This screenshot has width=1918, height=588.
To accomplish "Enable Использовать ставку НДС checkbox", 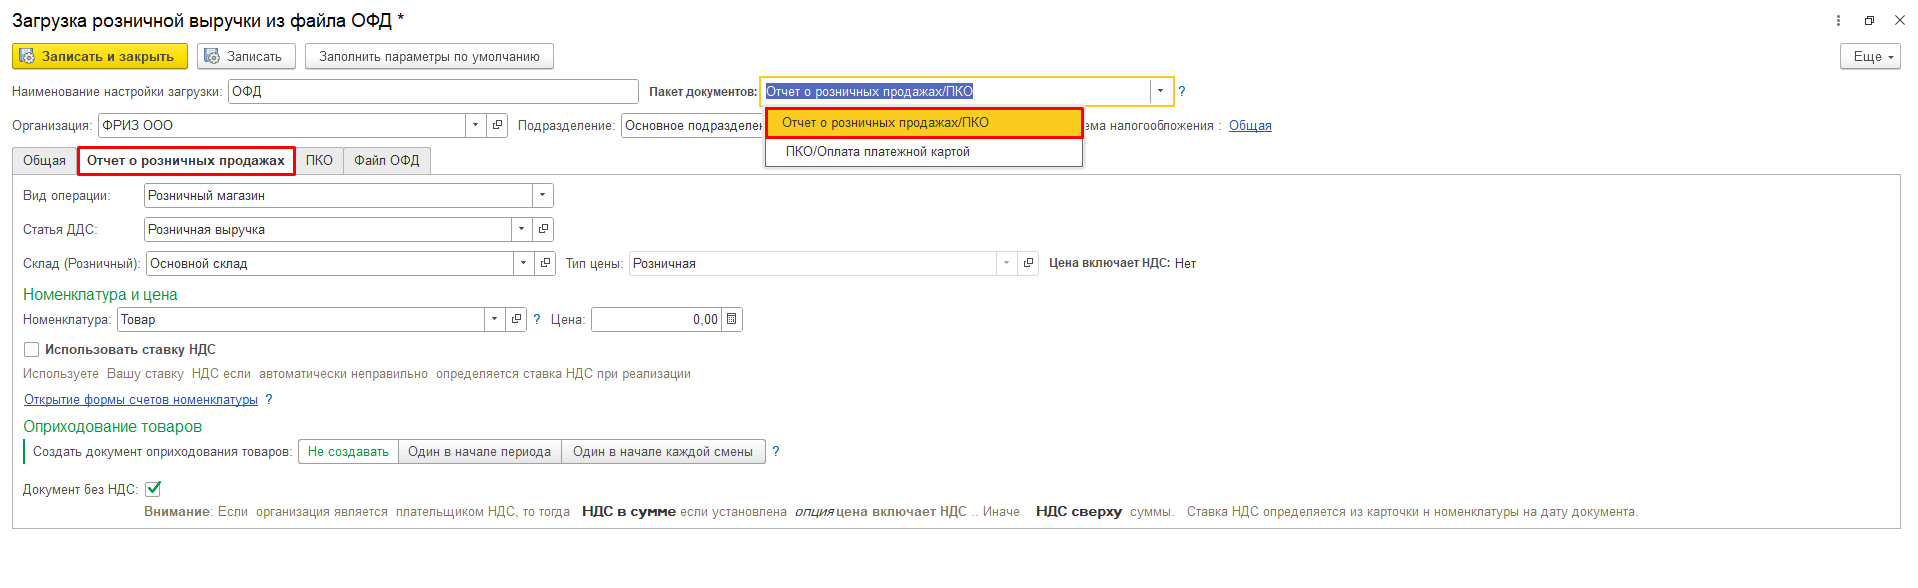I will 32,350.
